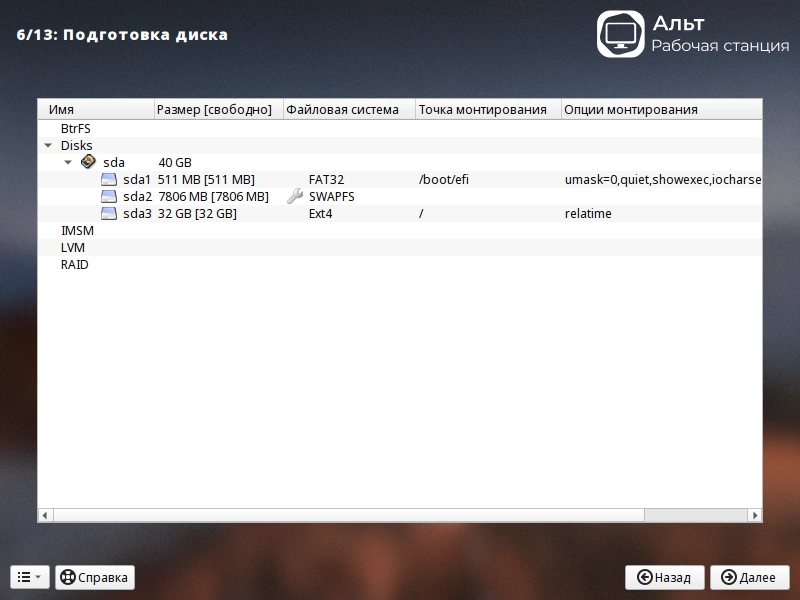Click the horizontal scrollbar thumb
This screenshot has width=800, height=600.
coord(349,515)
